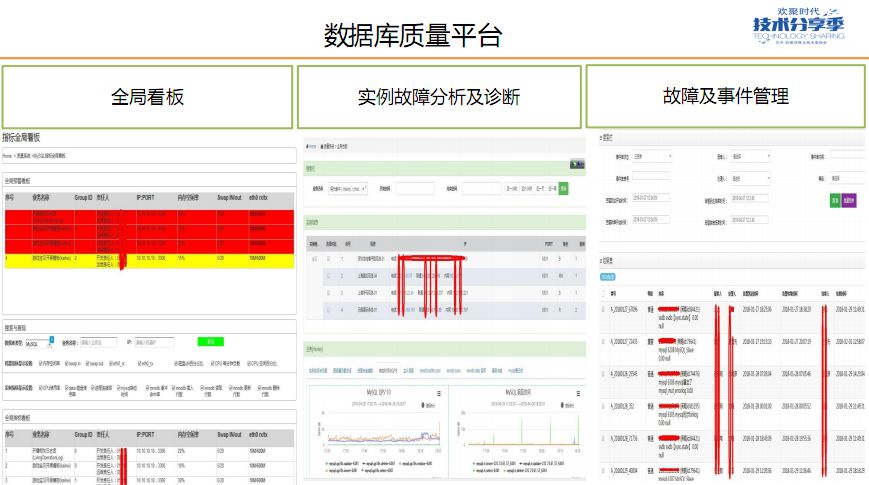
Task: Tick the checkbox of the incident row ending 5396
Action: [x=604, y=309]
